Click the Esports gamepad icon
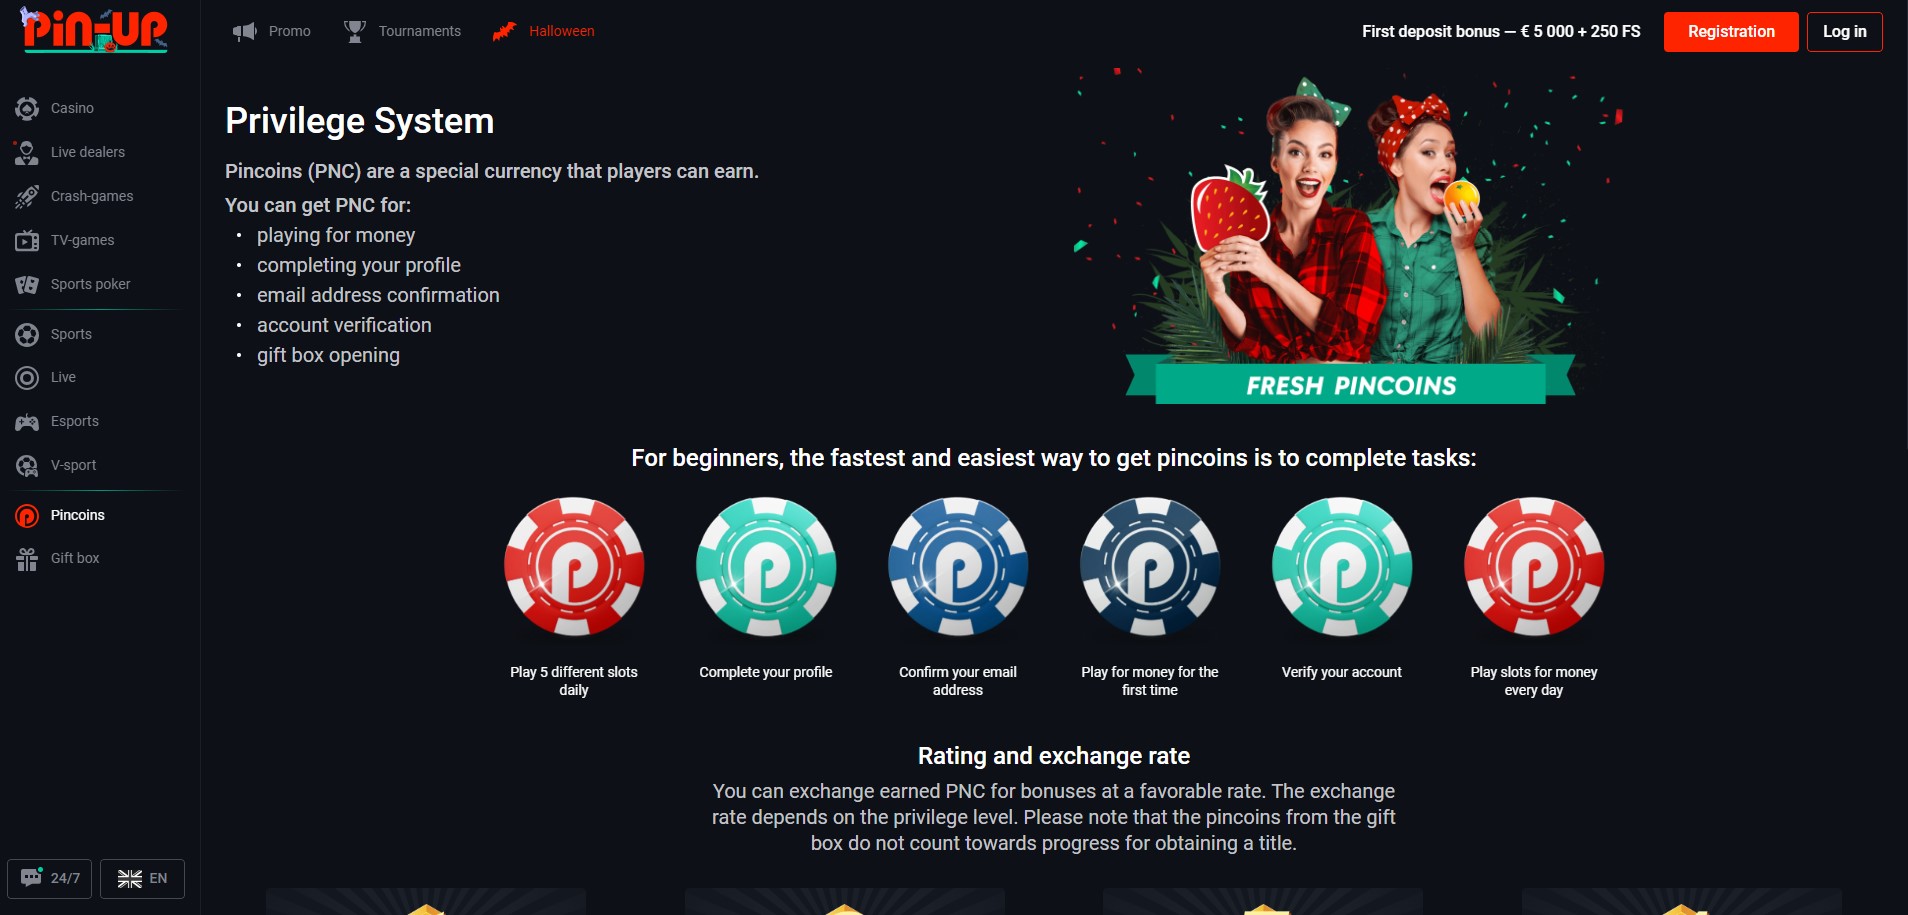 pos(27,421)
